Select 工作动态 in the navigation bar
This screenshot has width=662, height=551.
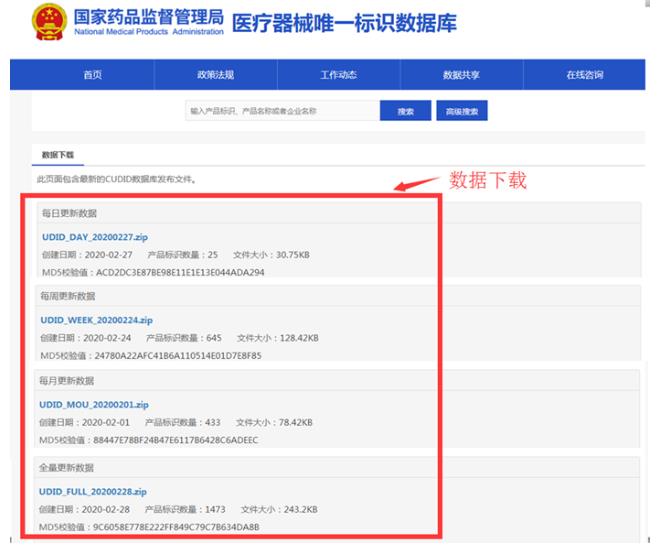coord(338,75)
